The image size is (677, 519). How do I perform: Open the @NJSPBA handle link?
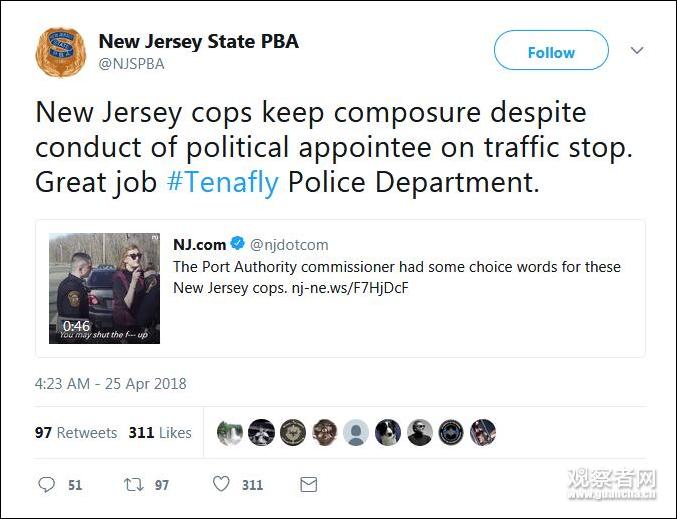tap(131, 64)
